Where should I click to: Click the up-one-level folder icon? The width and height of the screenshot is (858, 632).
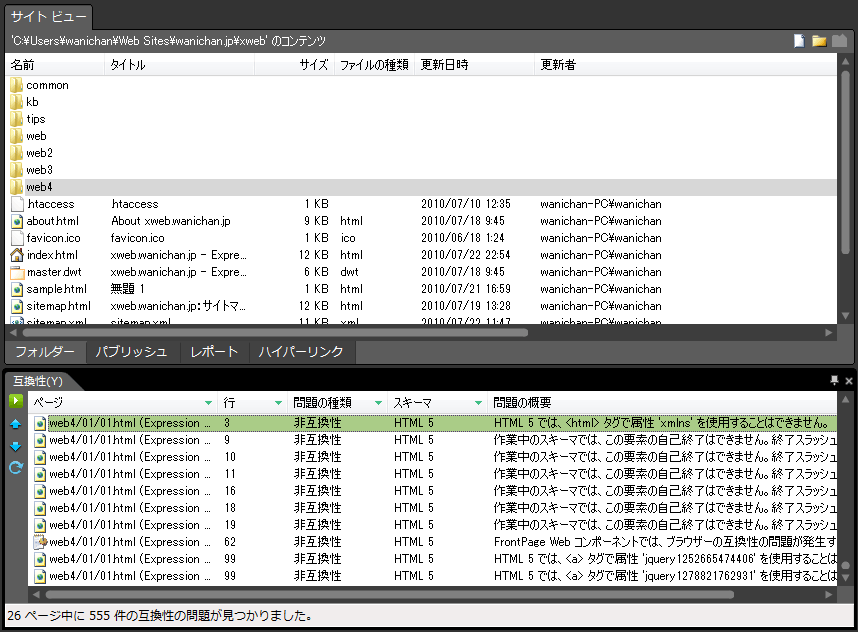click(x=839, y=41)
